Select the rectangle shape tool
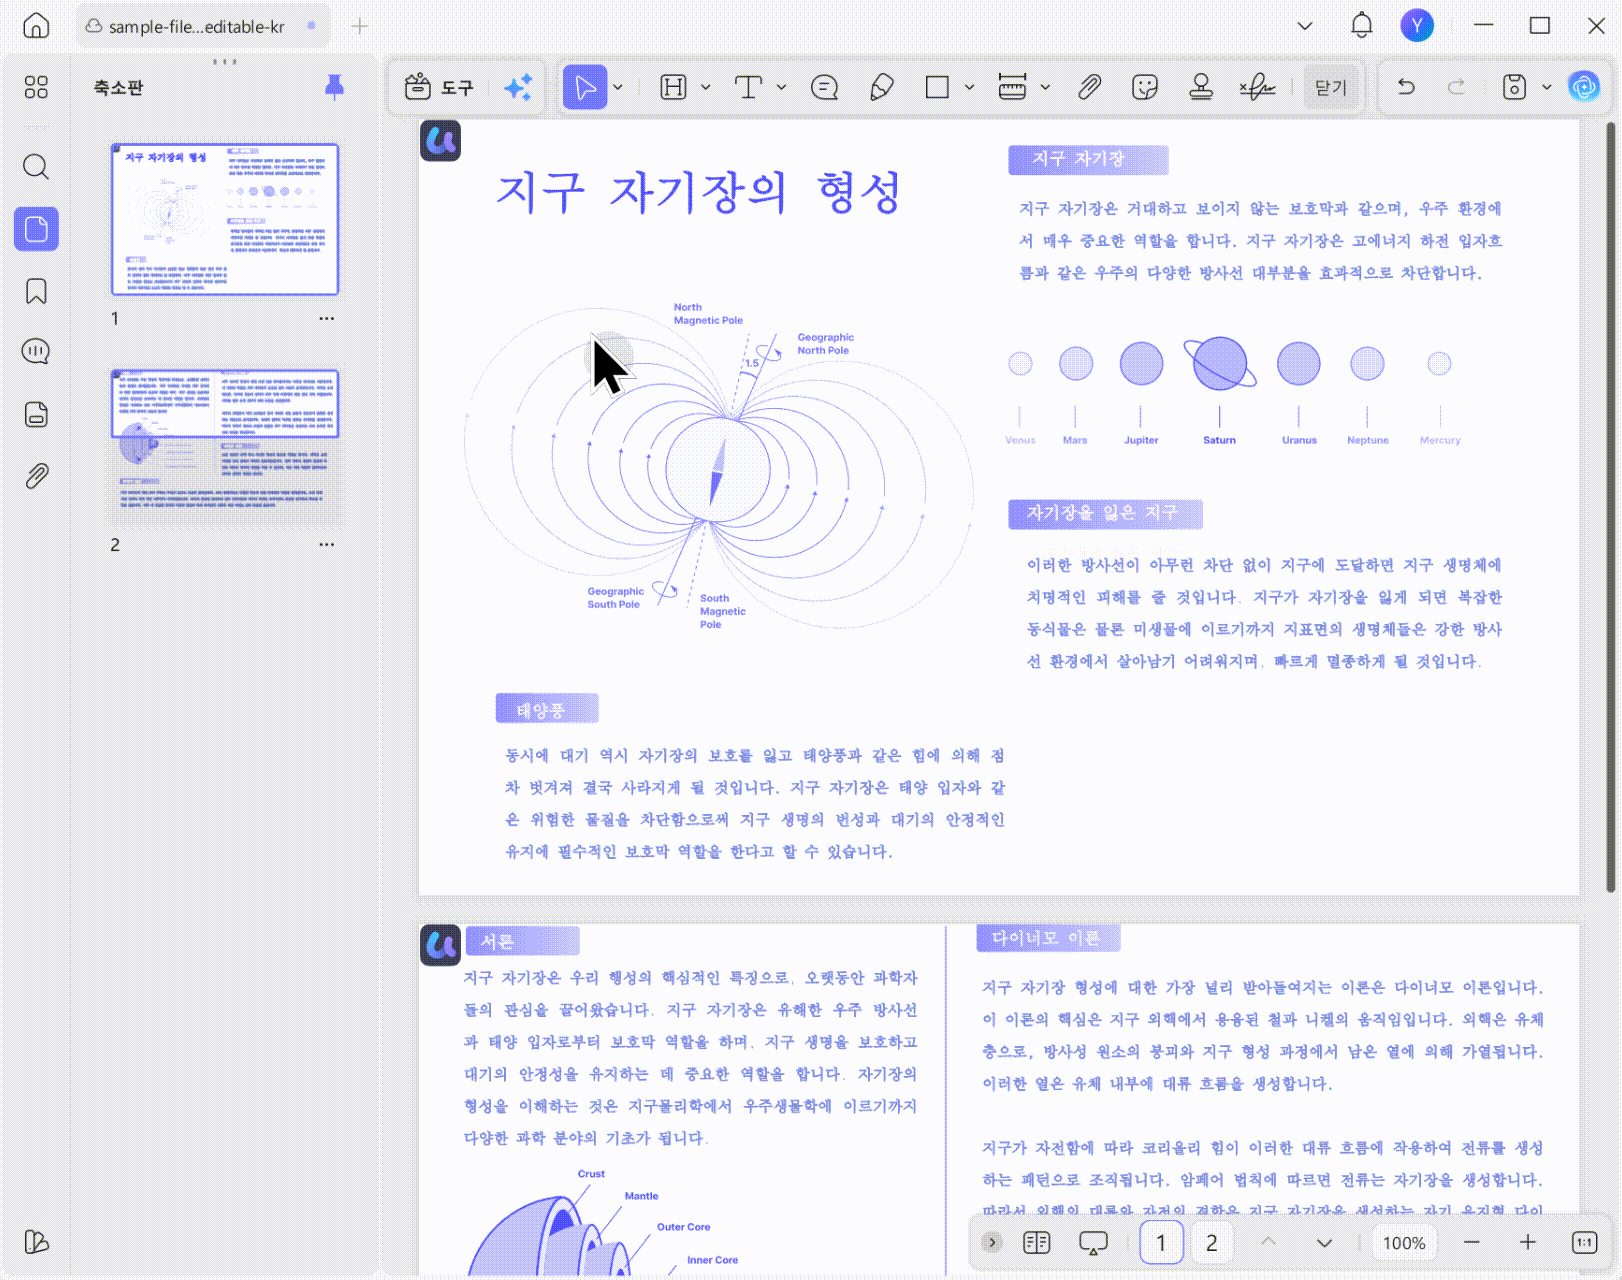This screenshot has height=1280, width=1622. [937, 88]
